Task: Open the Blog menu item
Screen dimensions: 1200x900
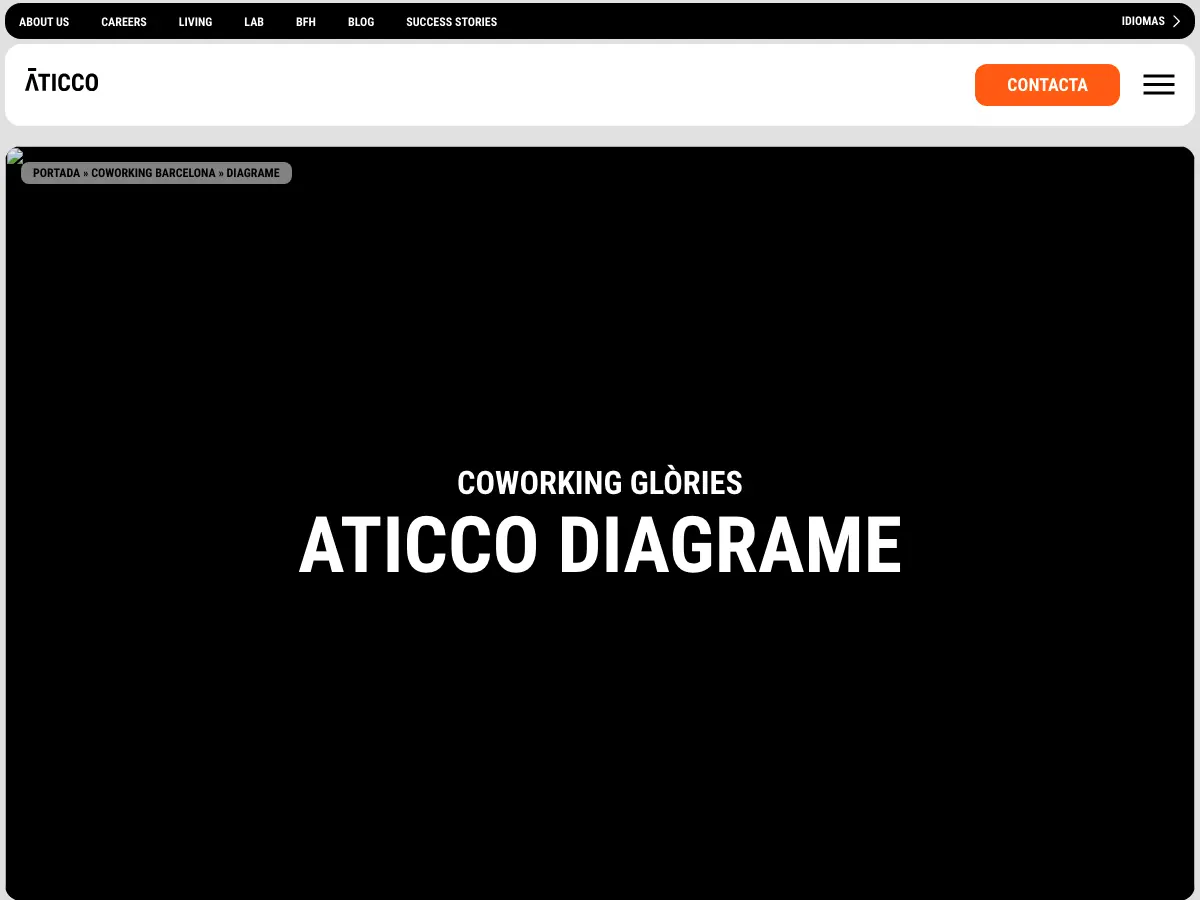Action: point(361,22)
